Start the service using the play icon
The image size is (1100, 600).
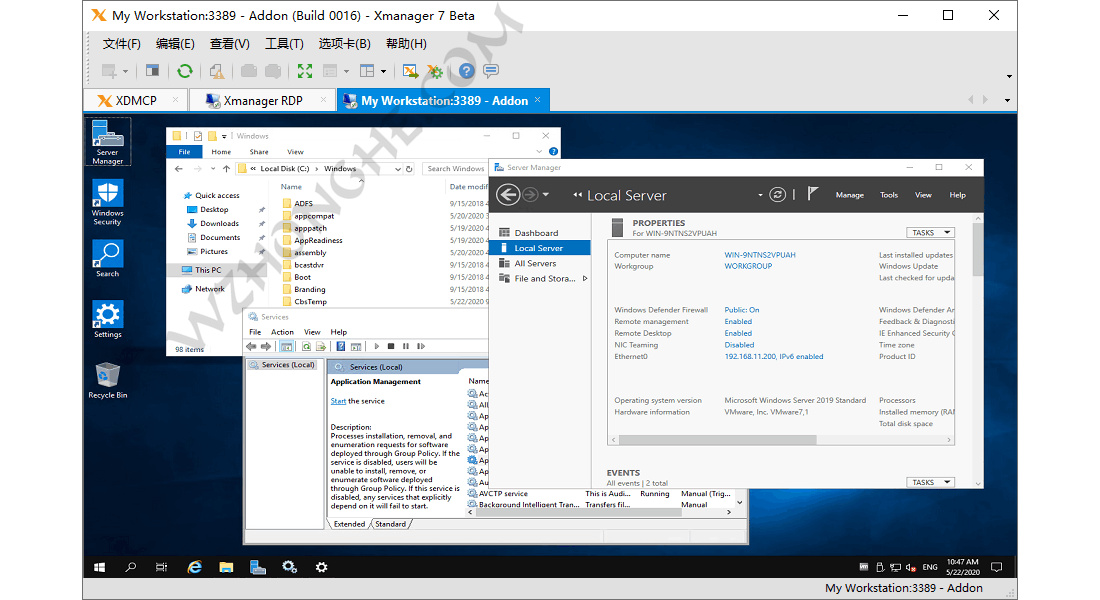tap(376, 346)
